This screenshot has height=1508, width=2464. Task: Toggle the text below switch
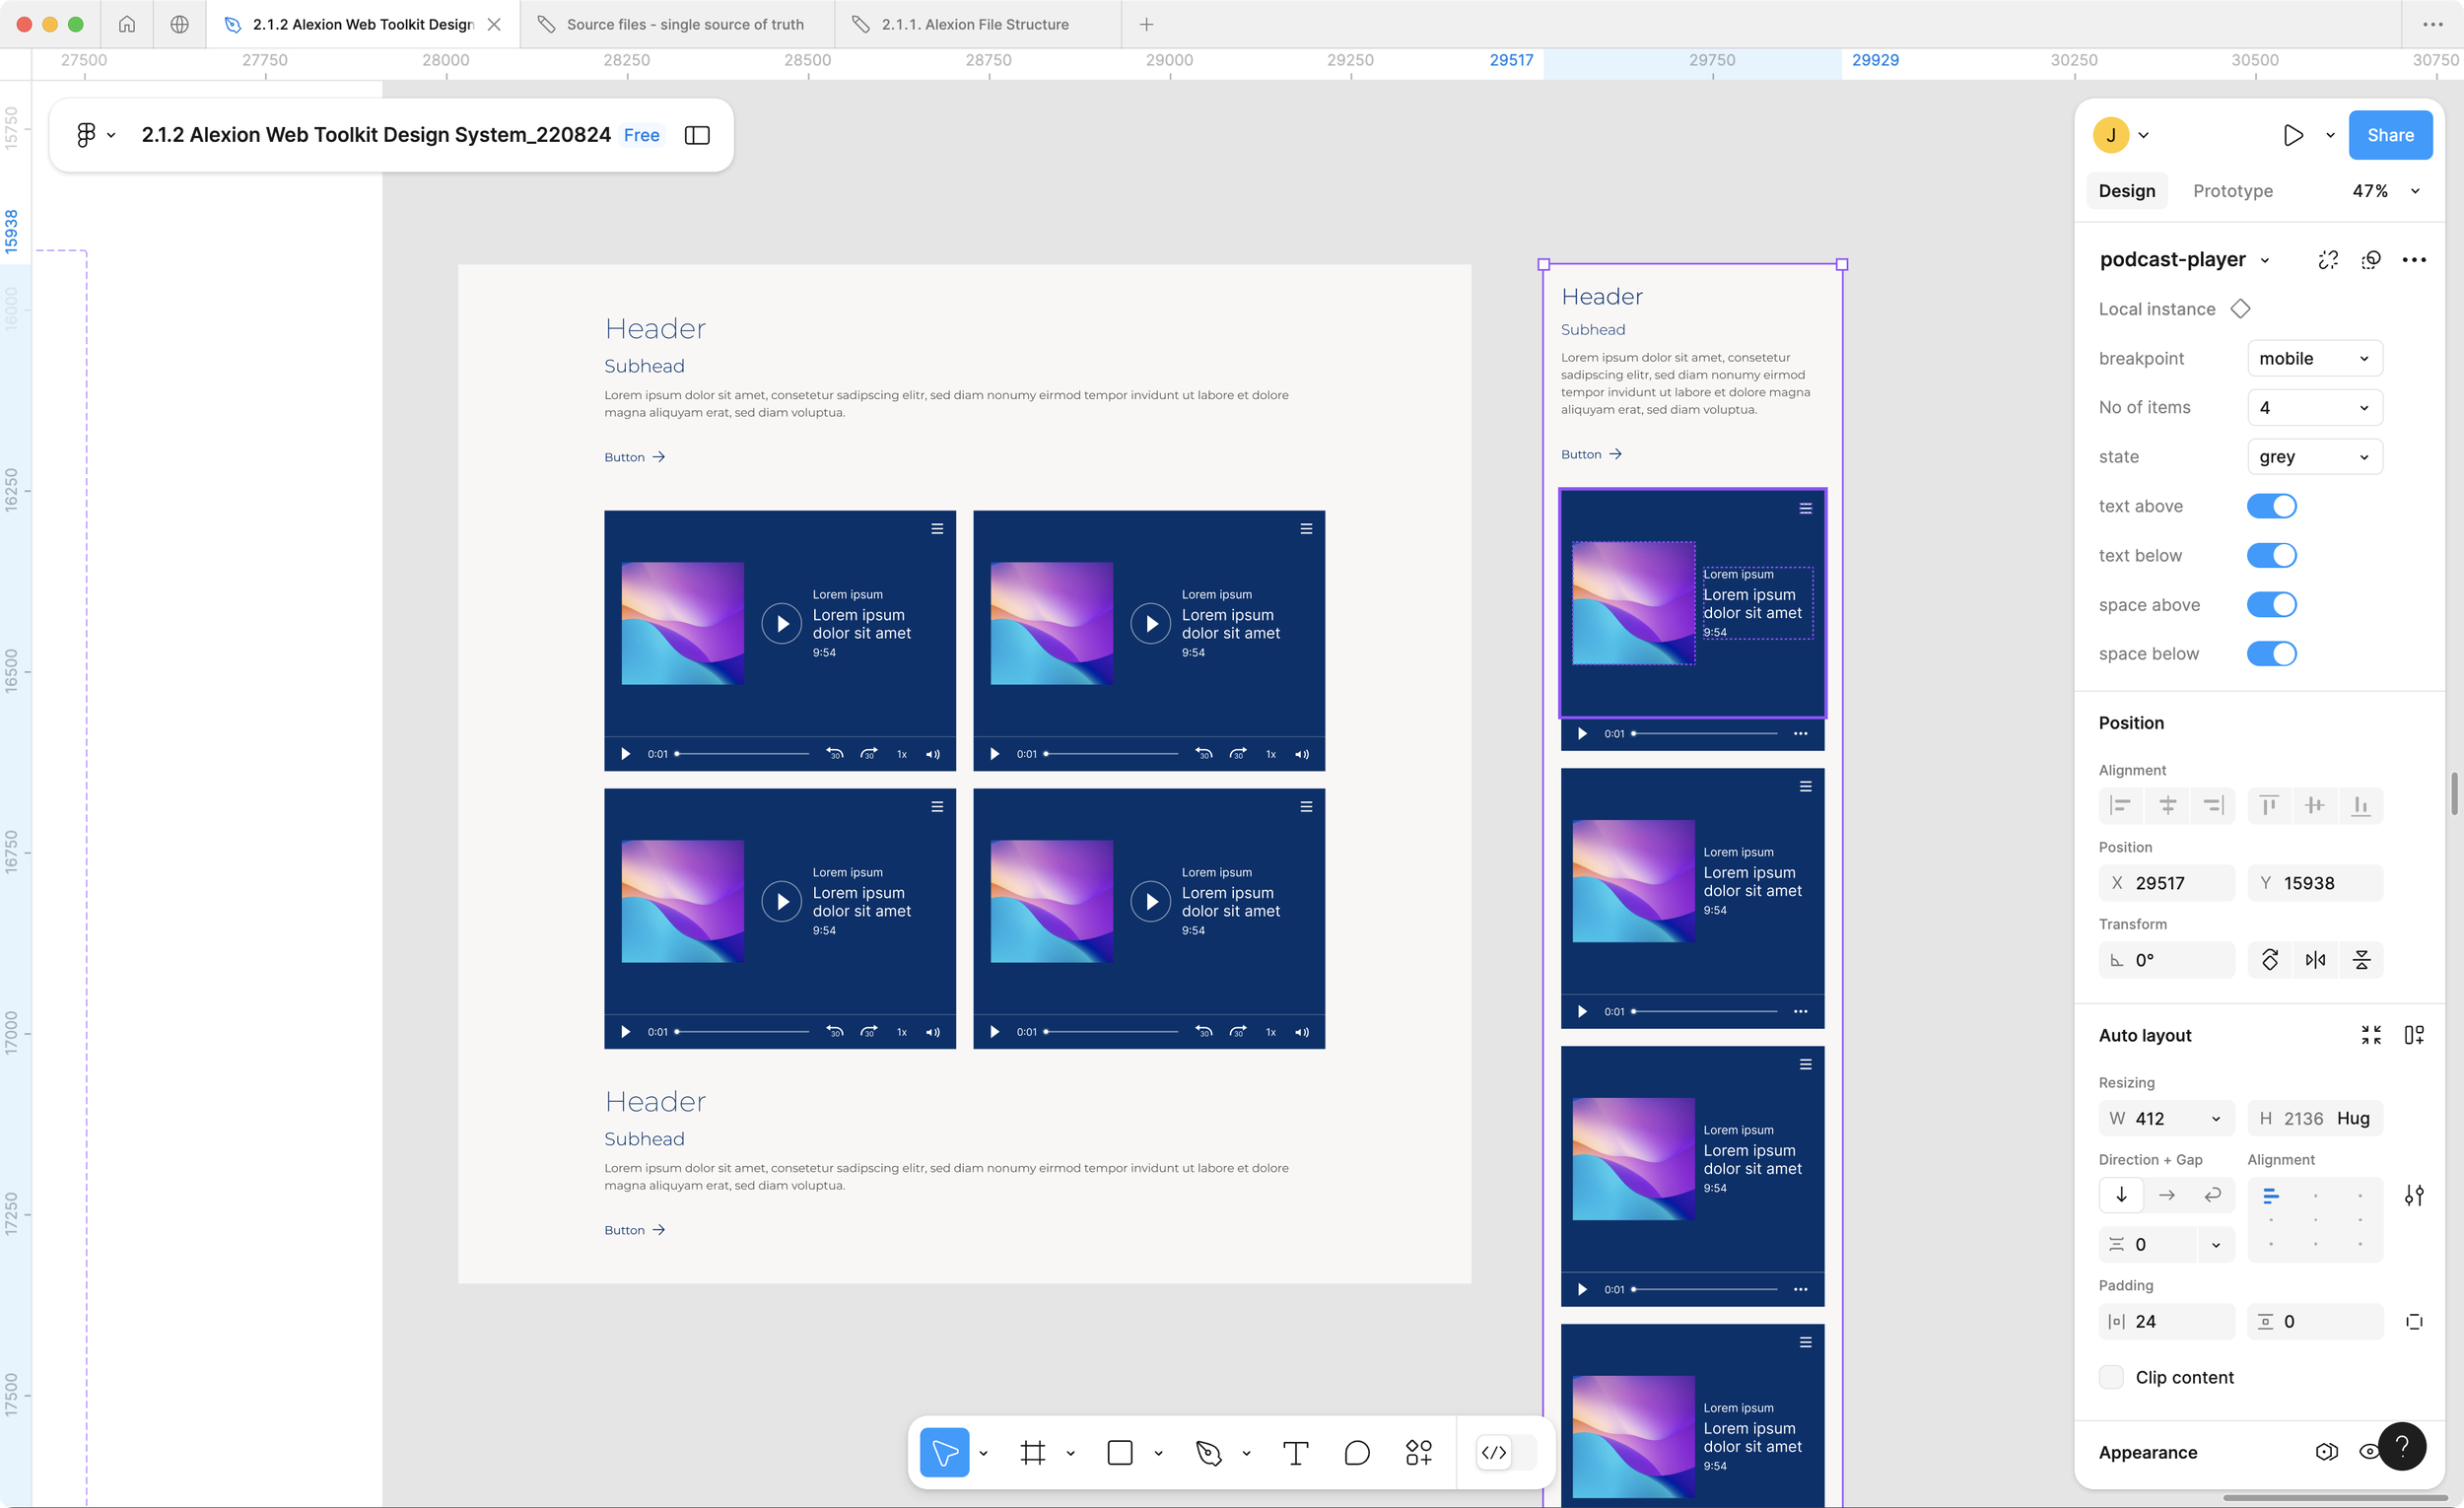[x=2271, y=555]
